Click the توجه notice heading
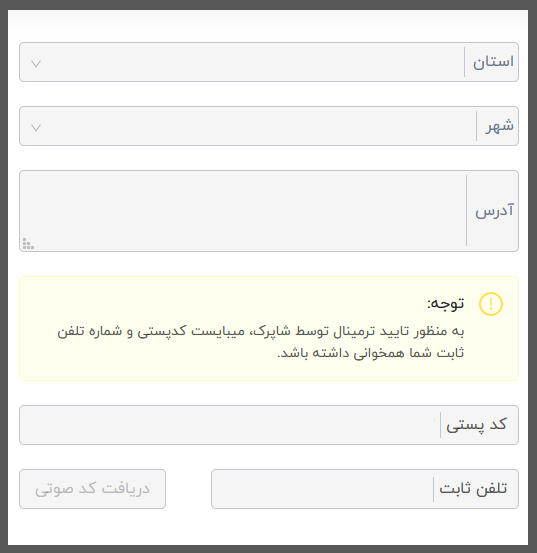537x553 pixels. click(x=446, y=303)
